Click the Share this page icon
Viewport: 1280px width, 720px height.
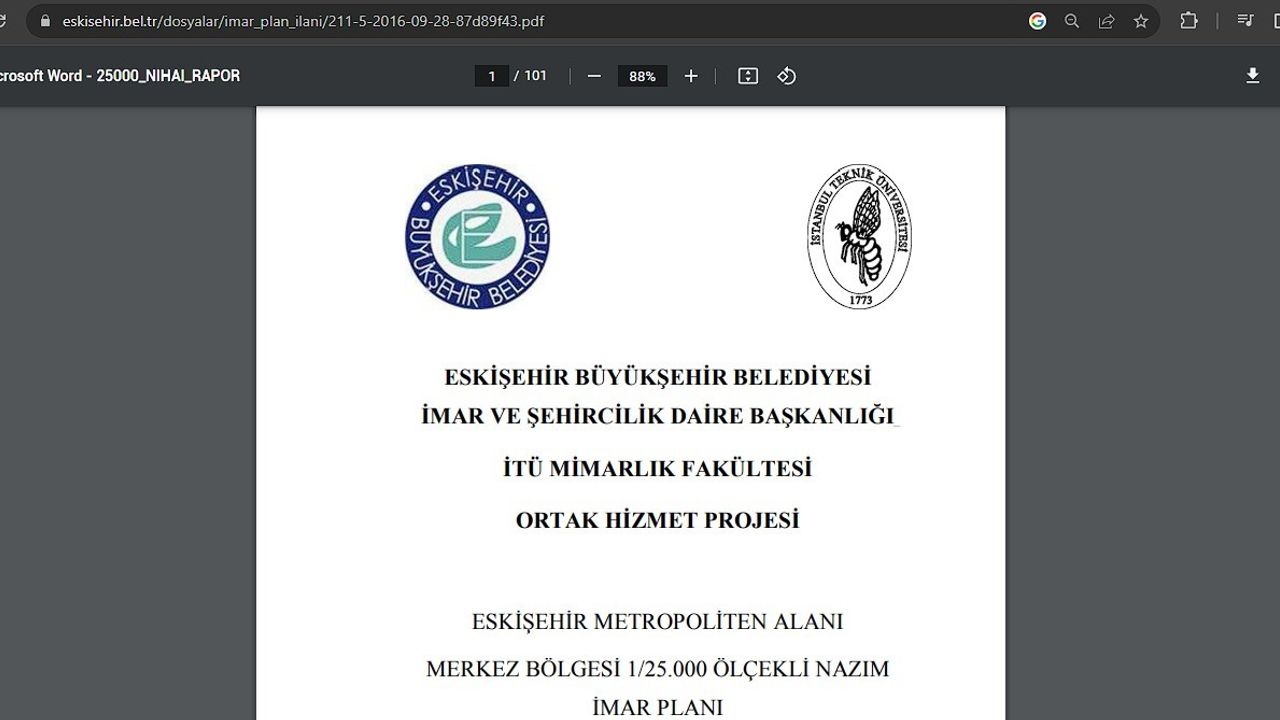pos(1107,21)
